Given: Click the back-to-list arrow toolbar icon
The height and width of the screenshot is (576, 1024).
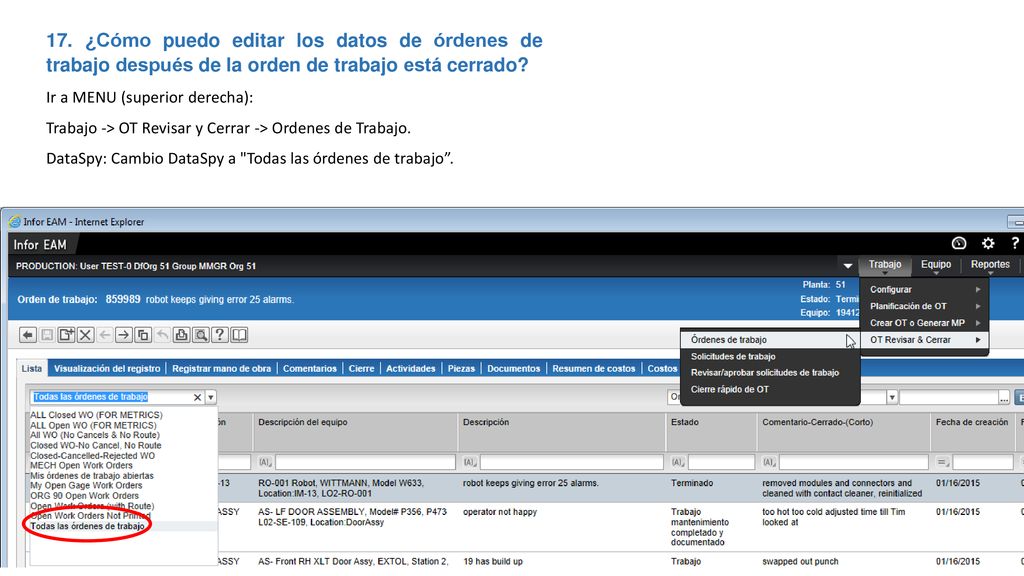Looking at the screenshot, I should click(27, 335).
